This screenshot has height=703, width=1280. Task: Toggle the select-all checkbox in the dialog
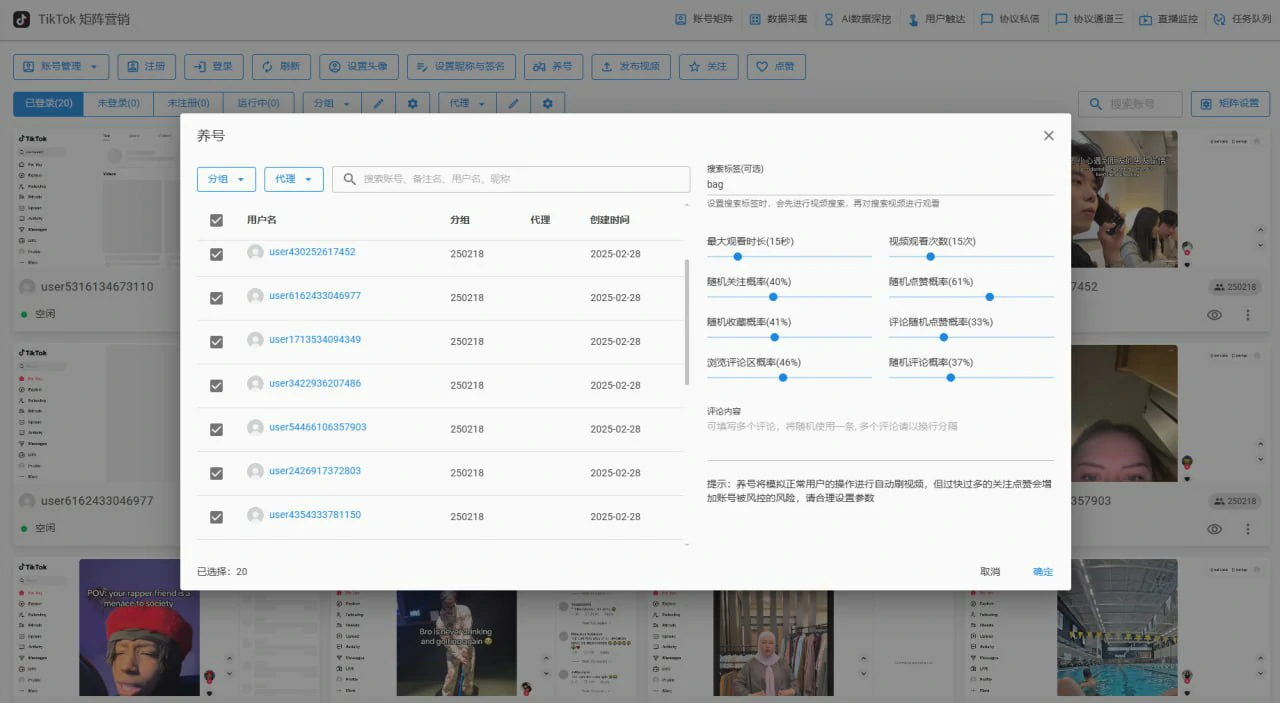point(216,219)
